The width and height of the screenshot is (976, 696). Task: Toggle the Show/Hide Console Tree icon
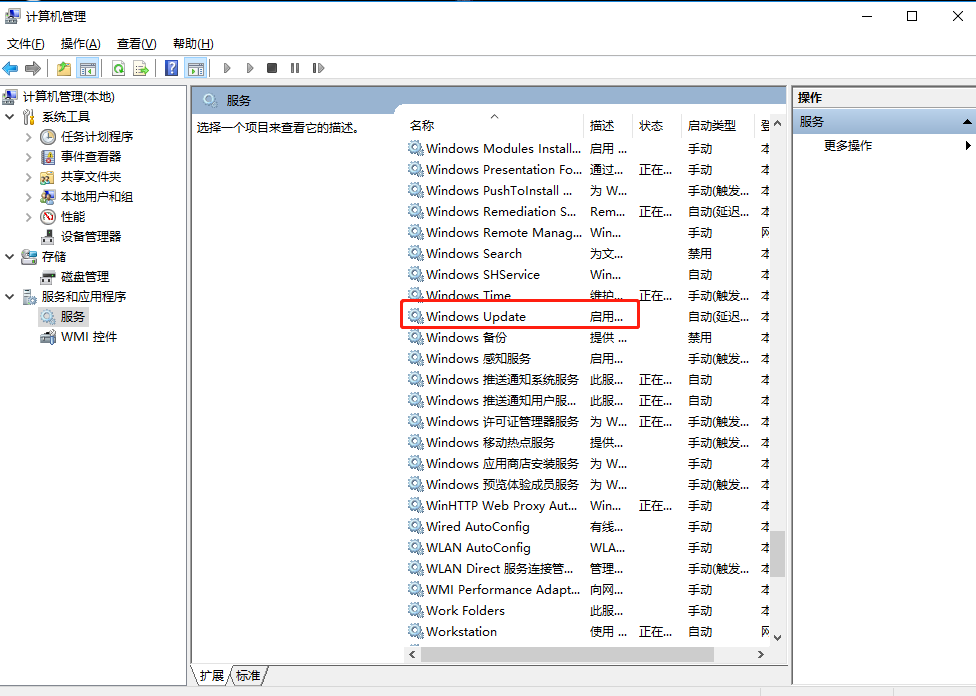tap(88, 68)
